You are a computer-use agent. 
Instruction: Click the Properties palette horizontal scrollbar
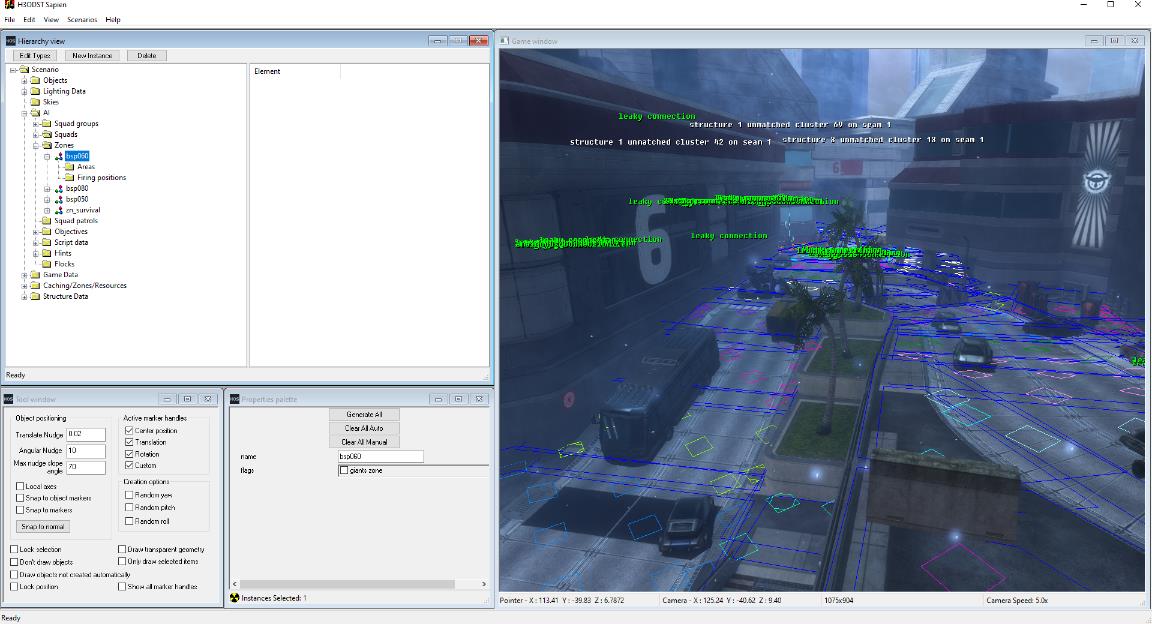[359, 584]
